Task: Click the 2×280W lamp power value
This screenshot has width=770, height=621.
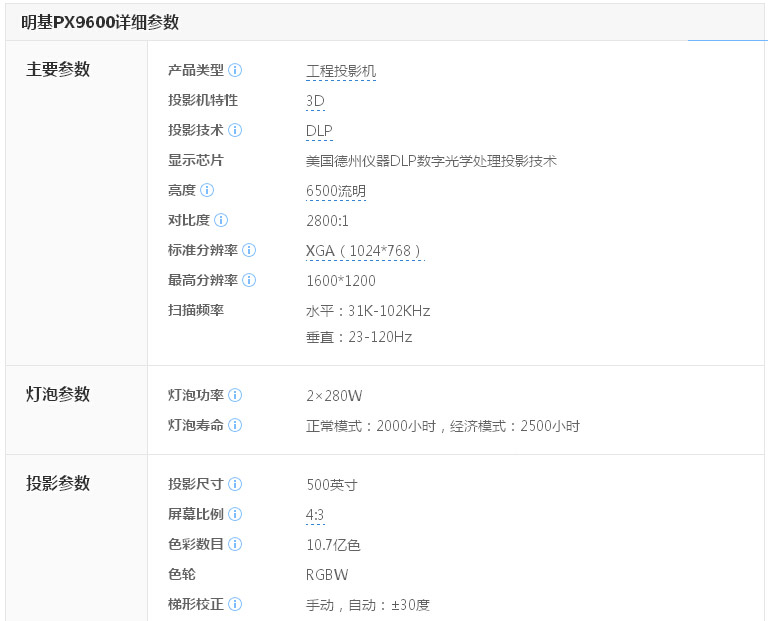Action: click(x=334, y=396)
